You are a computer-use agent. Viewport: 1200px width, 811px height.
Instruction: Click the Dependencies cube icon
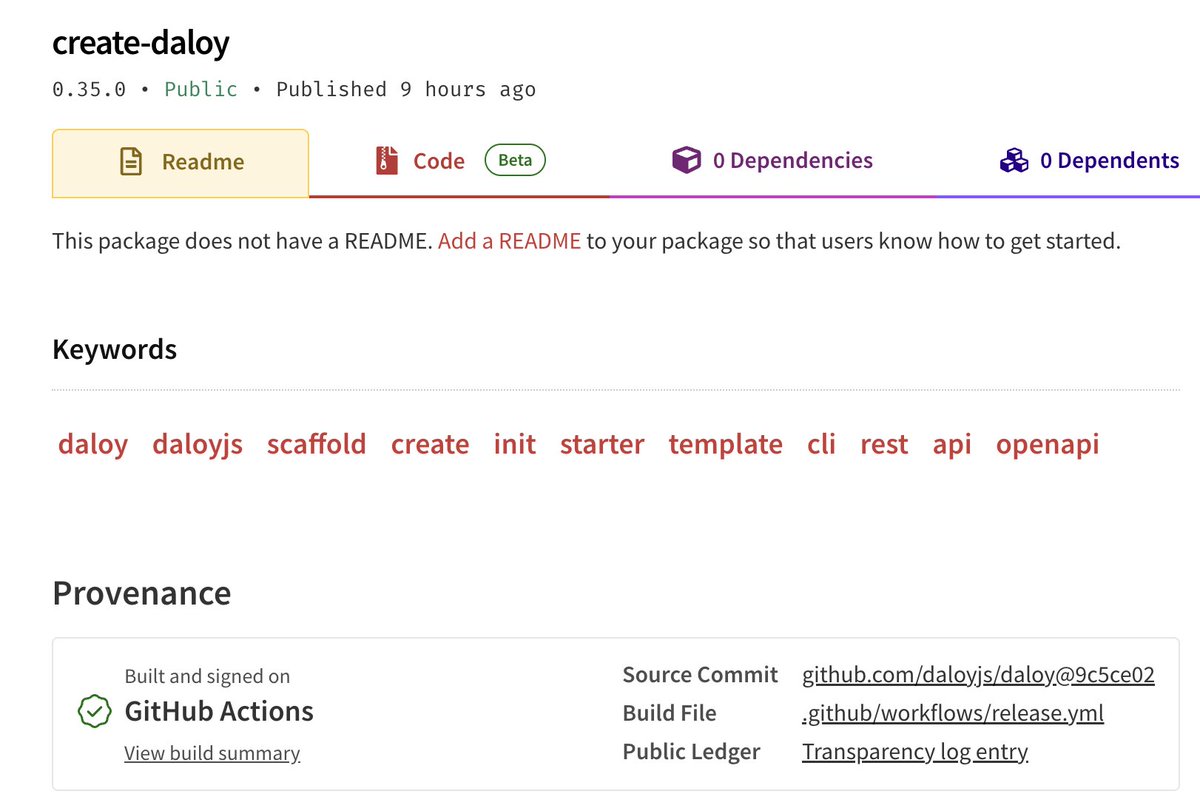pyautogui.click(x=686, y=161)
